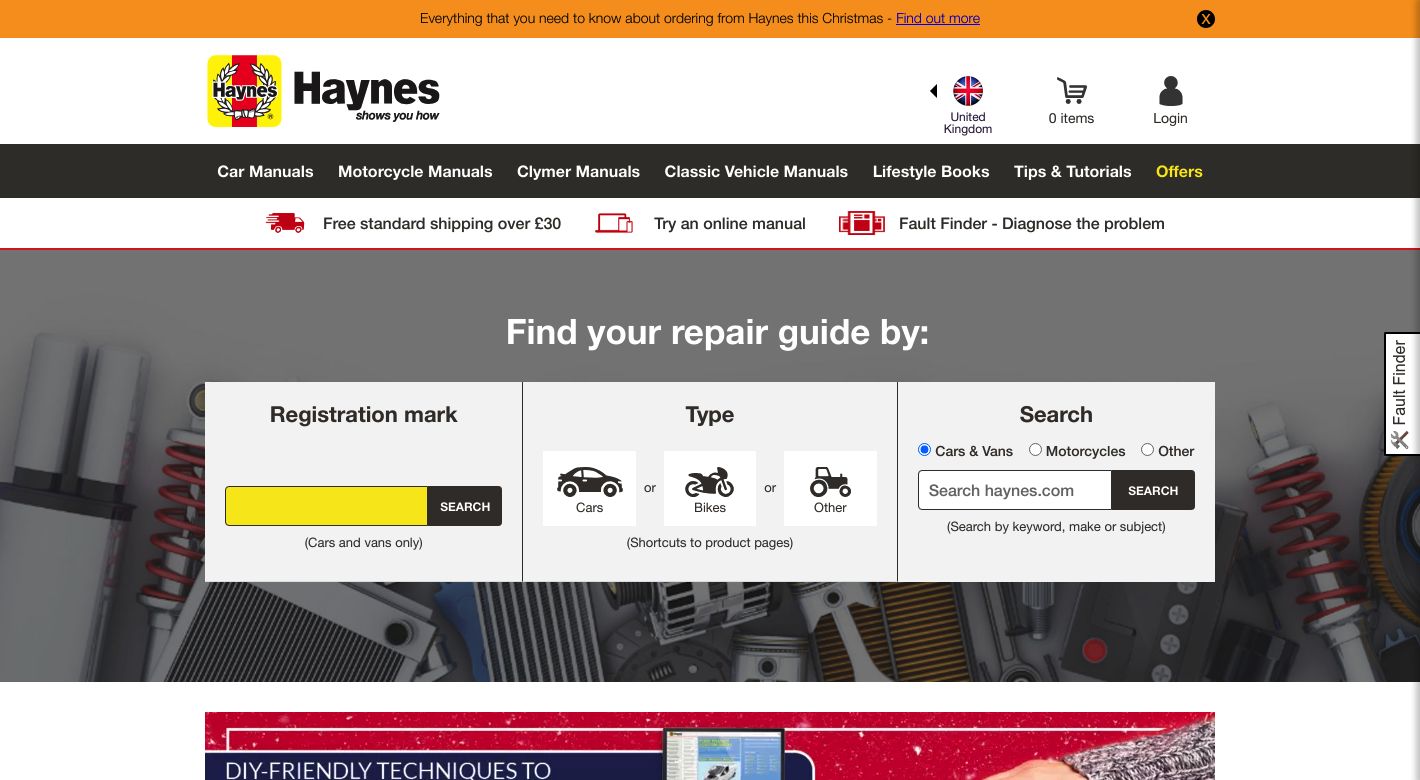
Task: Select the Other radio button
Action: [1147, 450]
